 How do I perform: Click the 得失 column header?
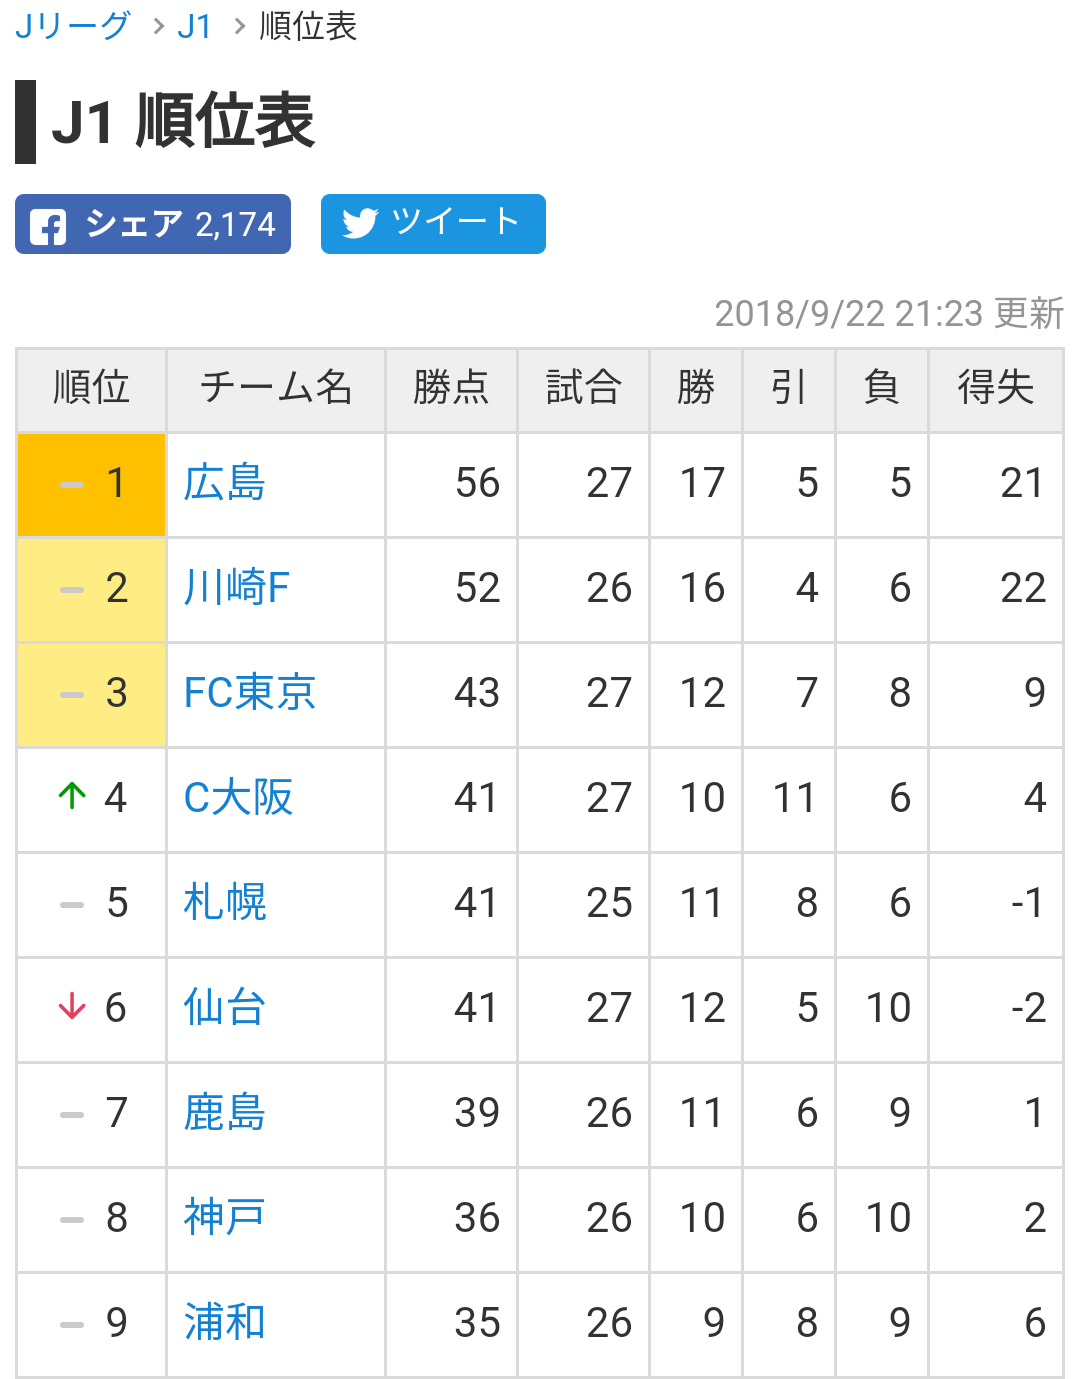tap(995, 388)
